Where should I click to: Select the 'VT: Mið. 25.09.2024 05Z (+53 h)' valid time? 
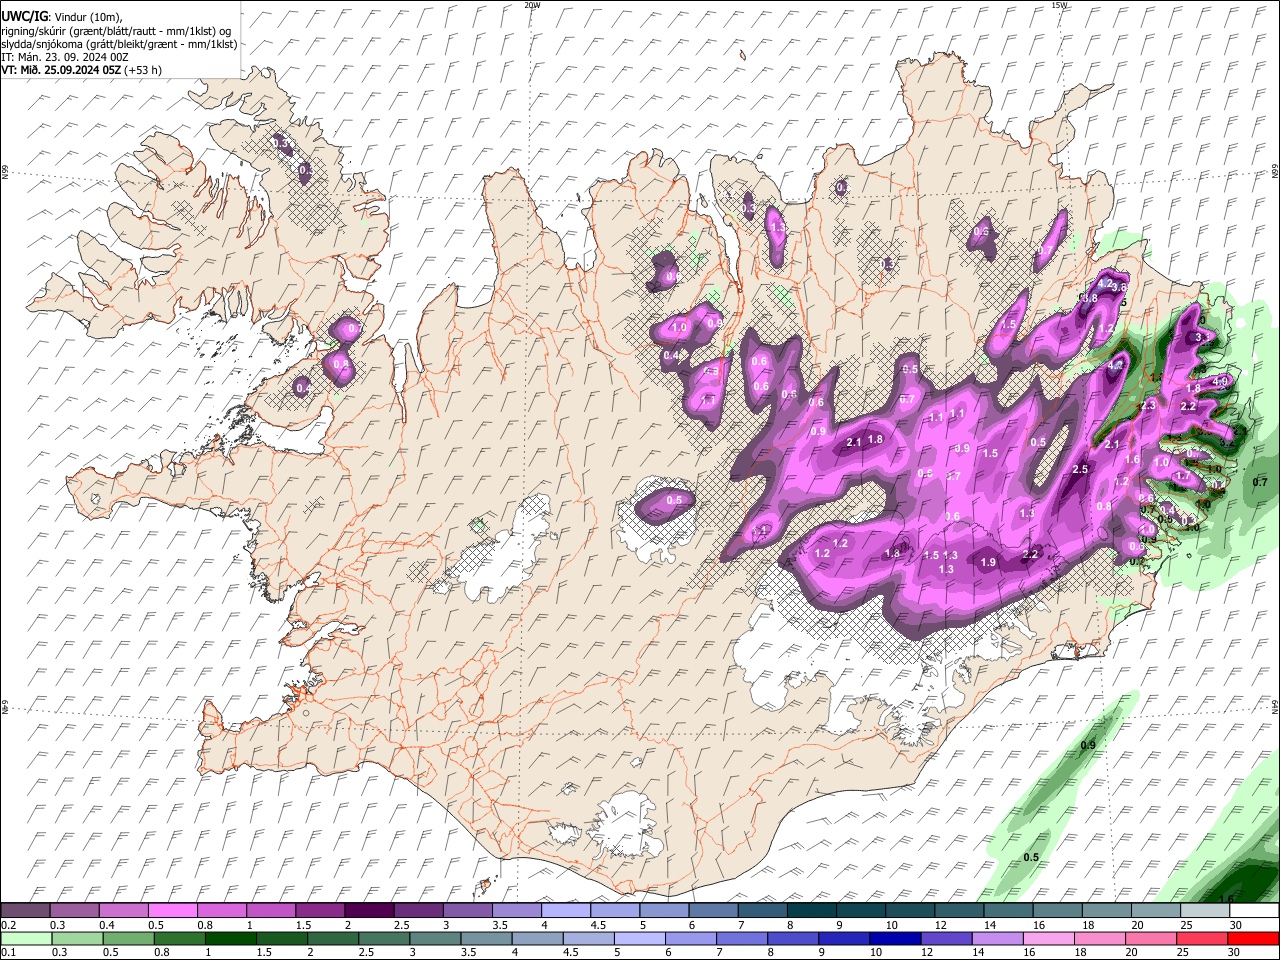82,70
